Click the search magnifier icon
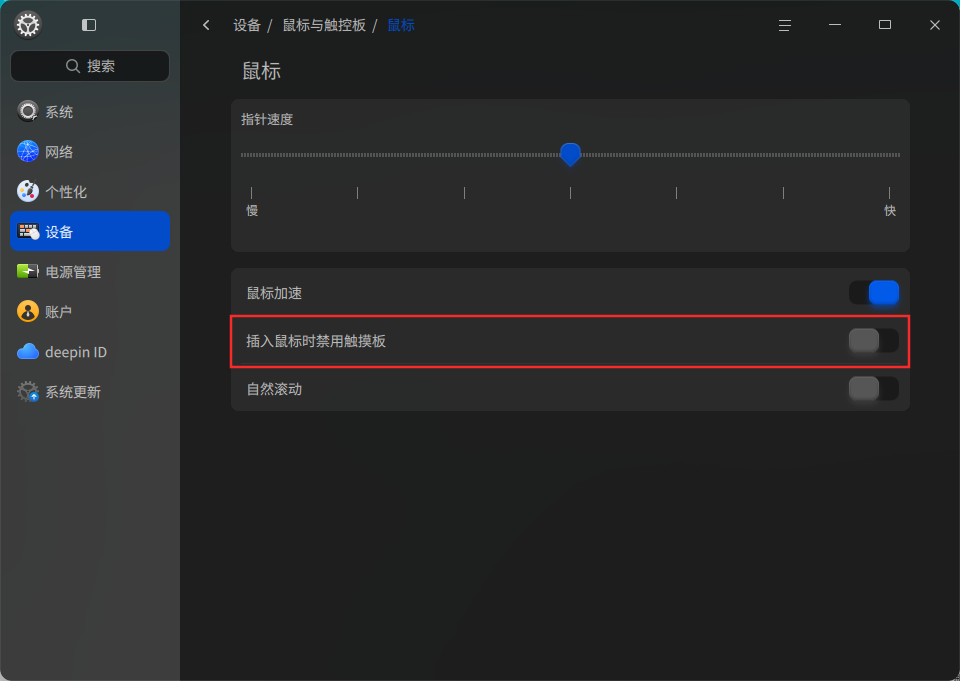The image size is (960, 681). tap(73, 66)
